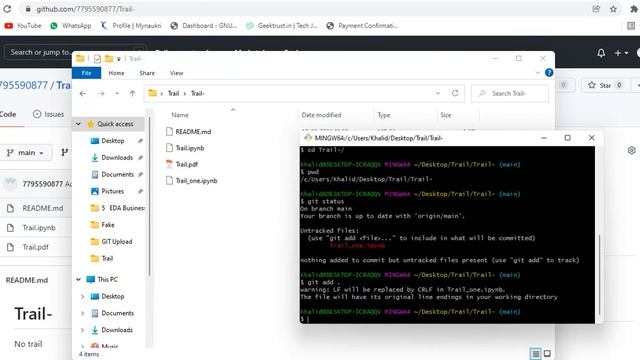The image size is (640, 360).
Task: Open the main branch dropdown on GitHub
Action: pyautogui.click(x=26, y=153)
